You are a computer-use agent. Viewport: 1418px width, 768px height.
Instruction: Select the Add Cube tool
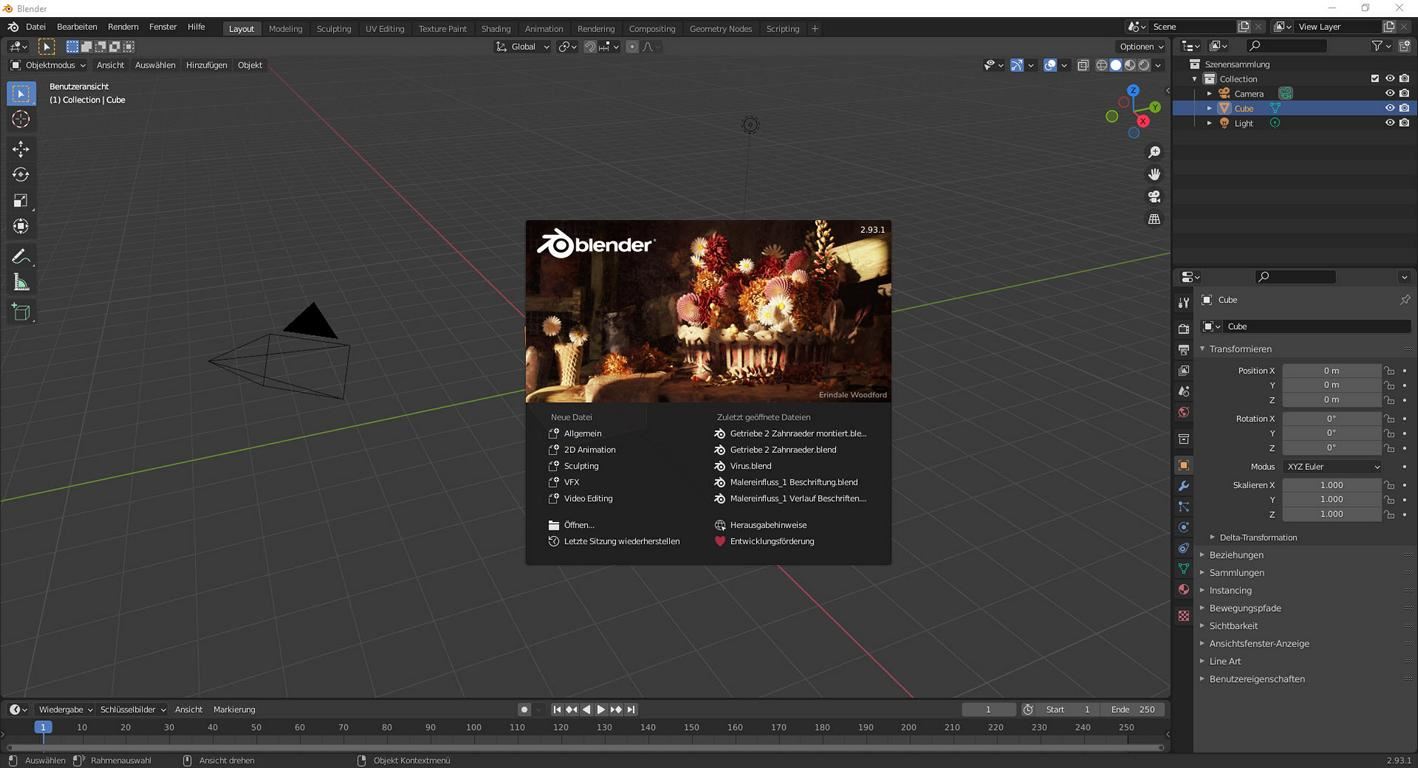pos(20,312)
